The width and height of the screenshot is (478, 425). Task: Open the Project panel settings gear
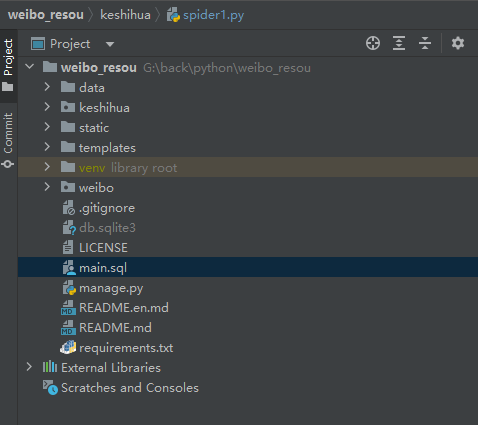click(458, 43)
